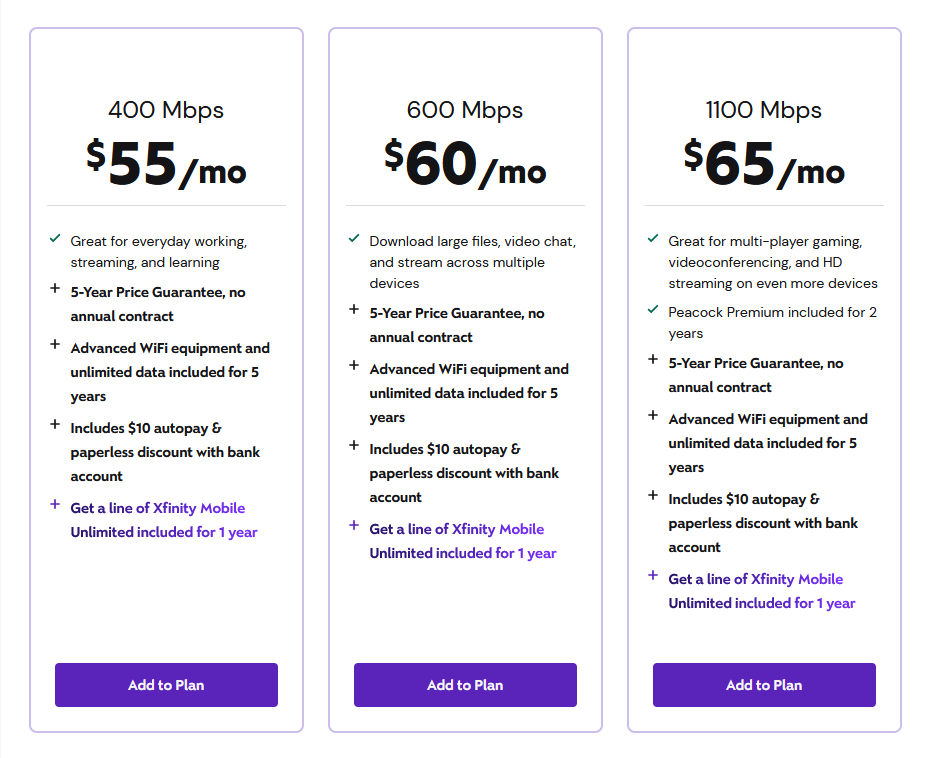Screen dimensions: 936x758
Task: Click the plus icon beside Advanced WiFi equipment in the 1100 Mbps plan
Action: coord(653,415)
